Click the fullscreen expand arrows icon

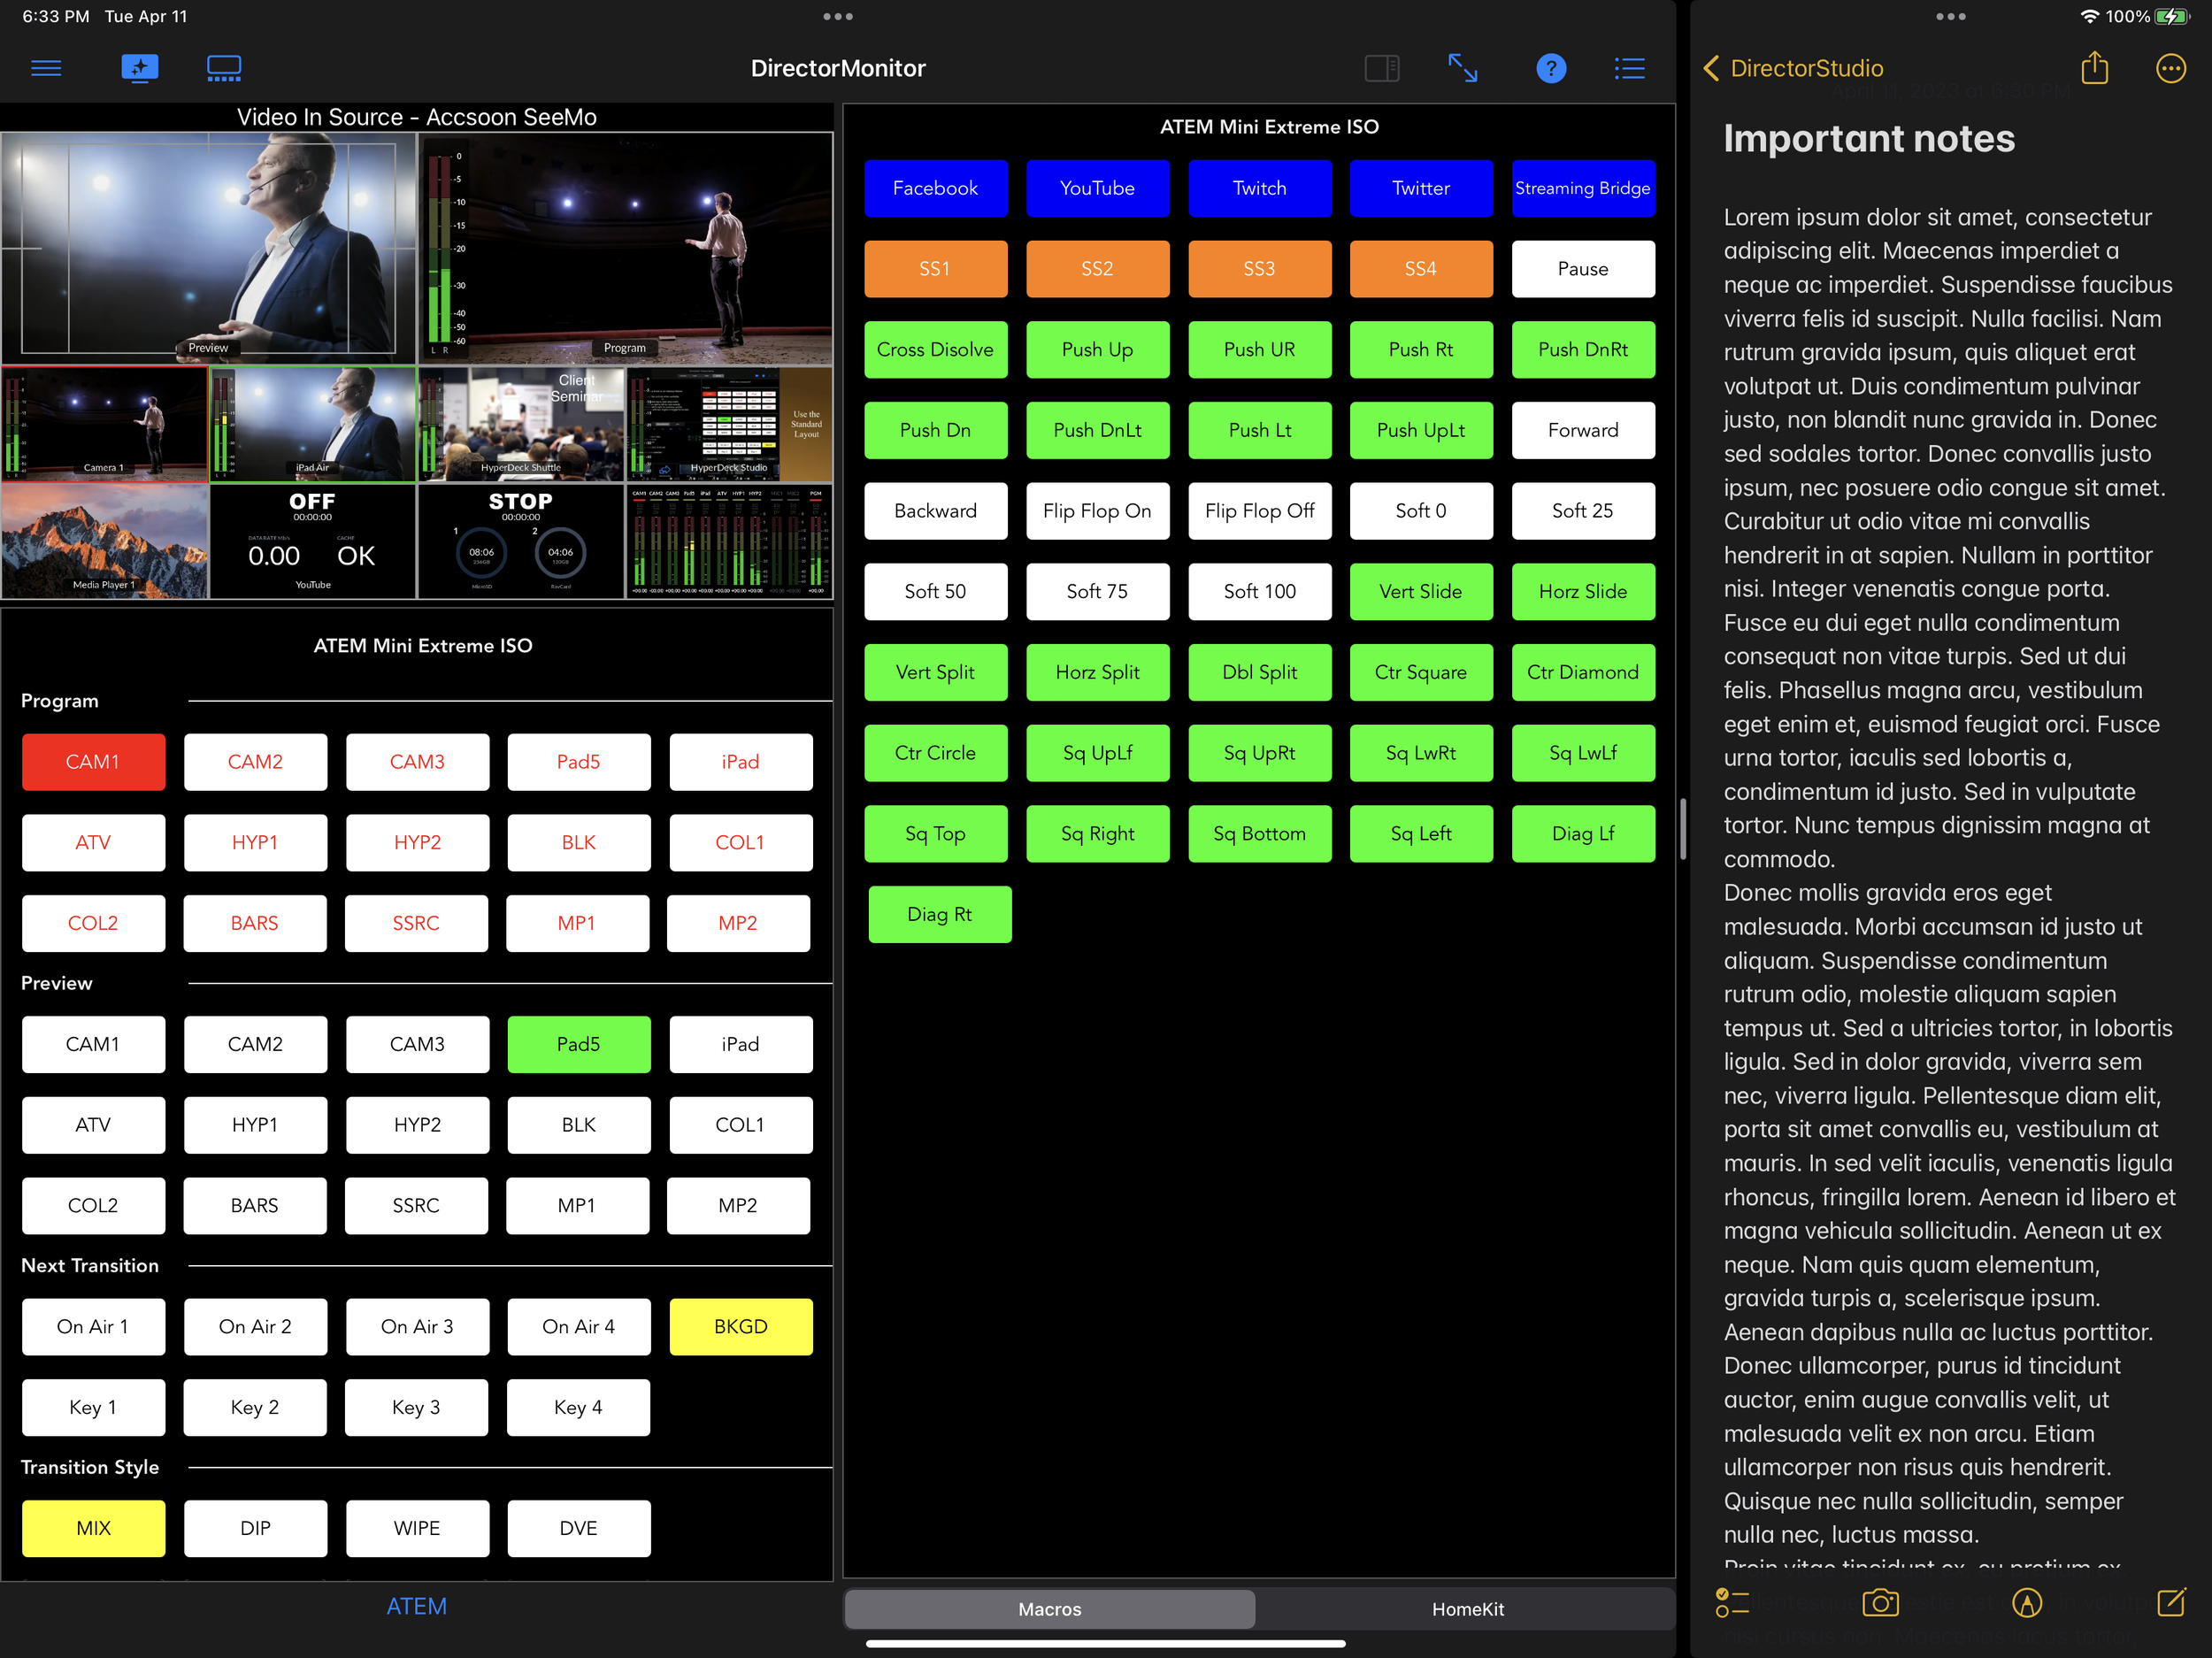(x=1462, y=68)
